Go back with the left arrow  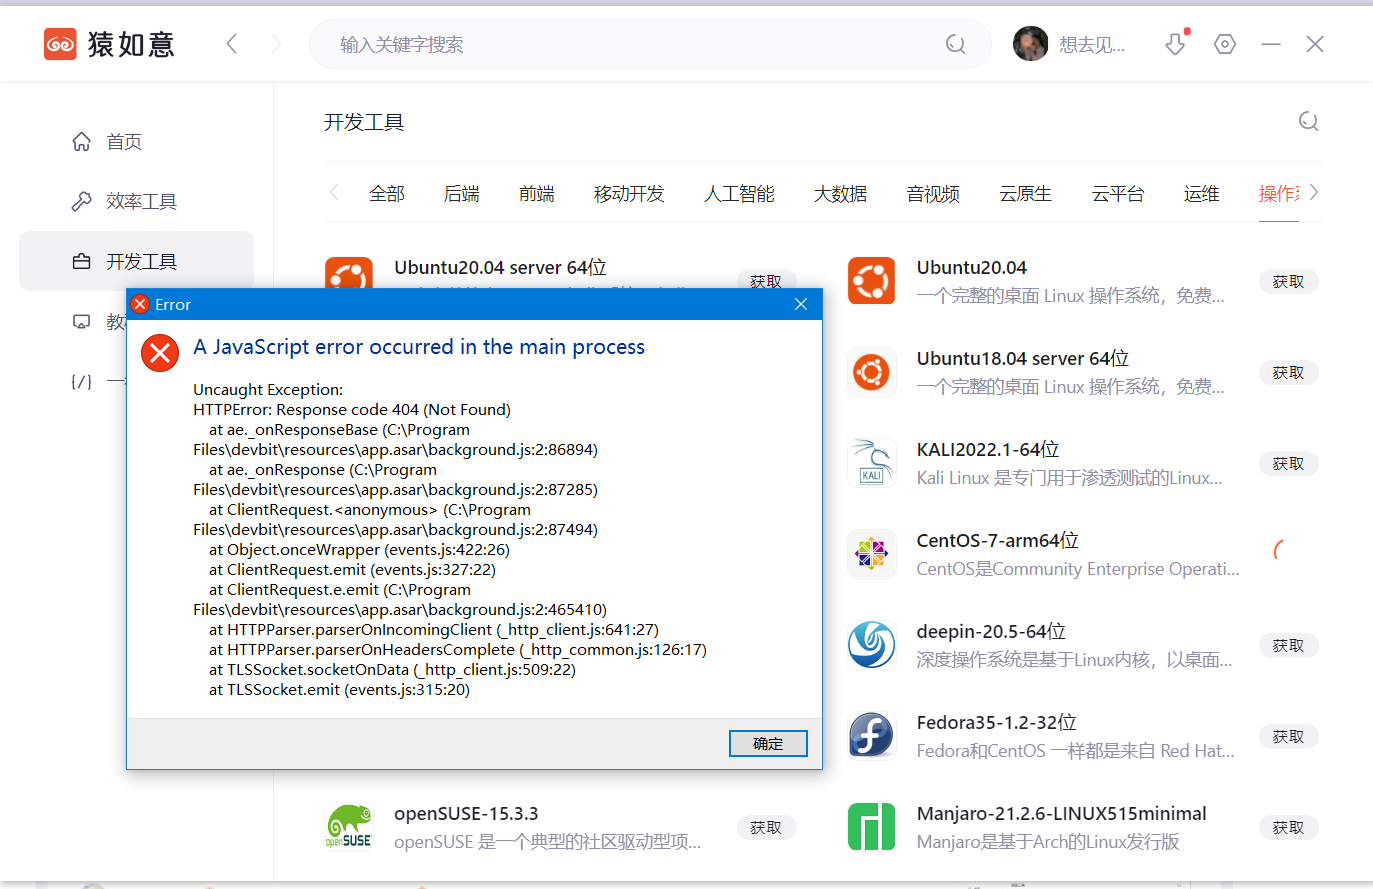click(x=232, y=44)
